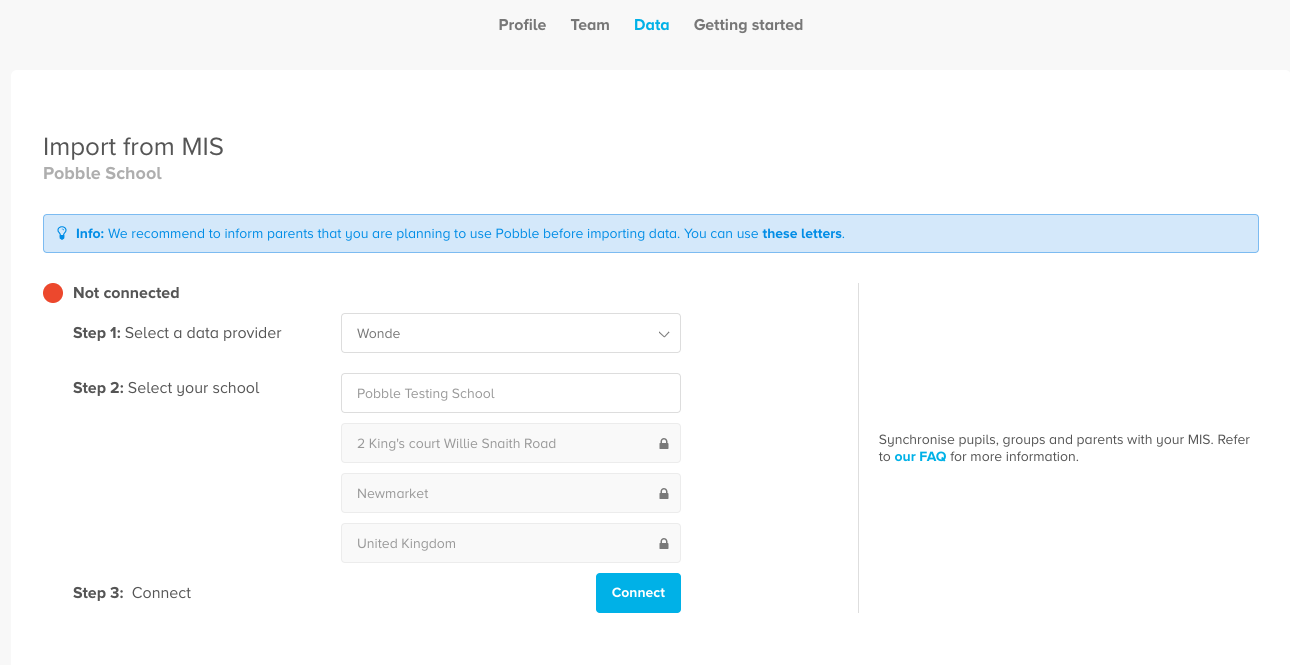The image size is (1290, 665).
Task: Click the 'Not connected' status text
Action: click(126, 293)
